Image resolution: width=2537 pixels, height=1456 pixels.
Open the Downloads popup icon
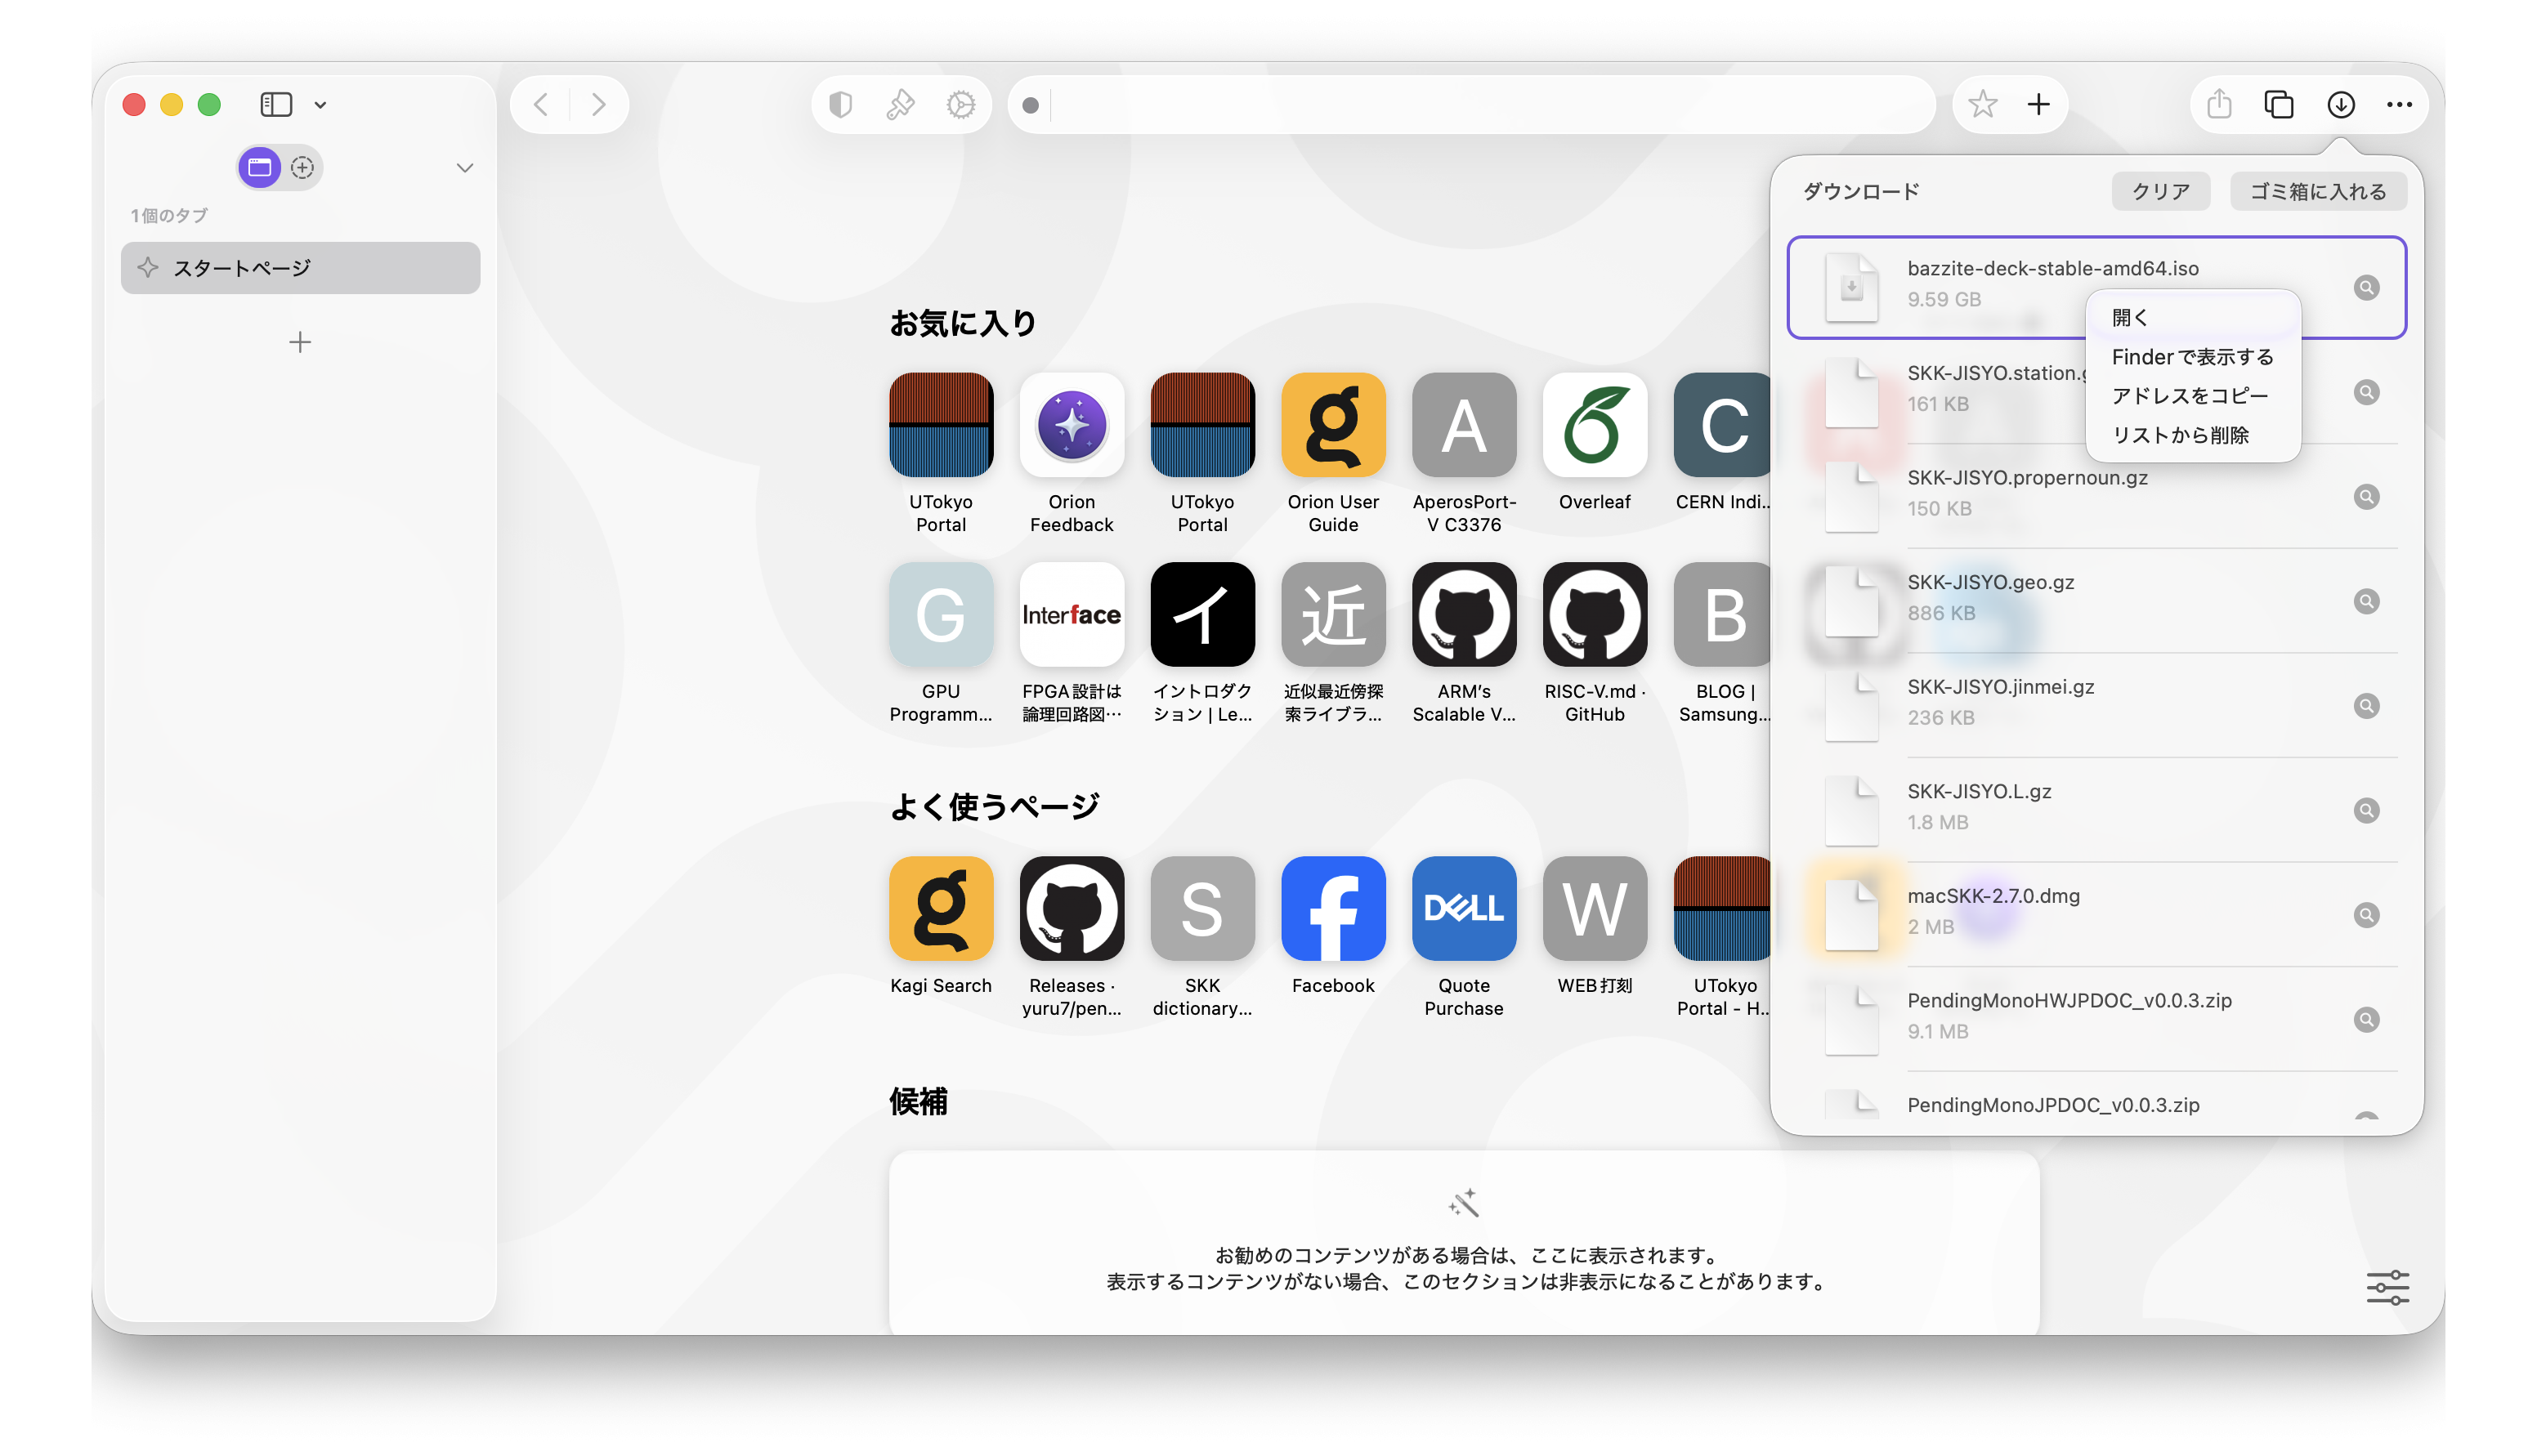2340,104
